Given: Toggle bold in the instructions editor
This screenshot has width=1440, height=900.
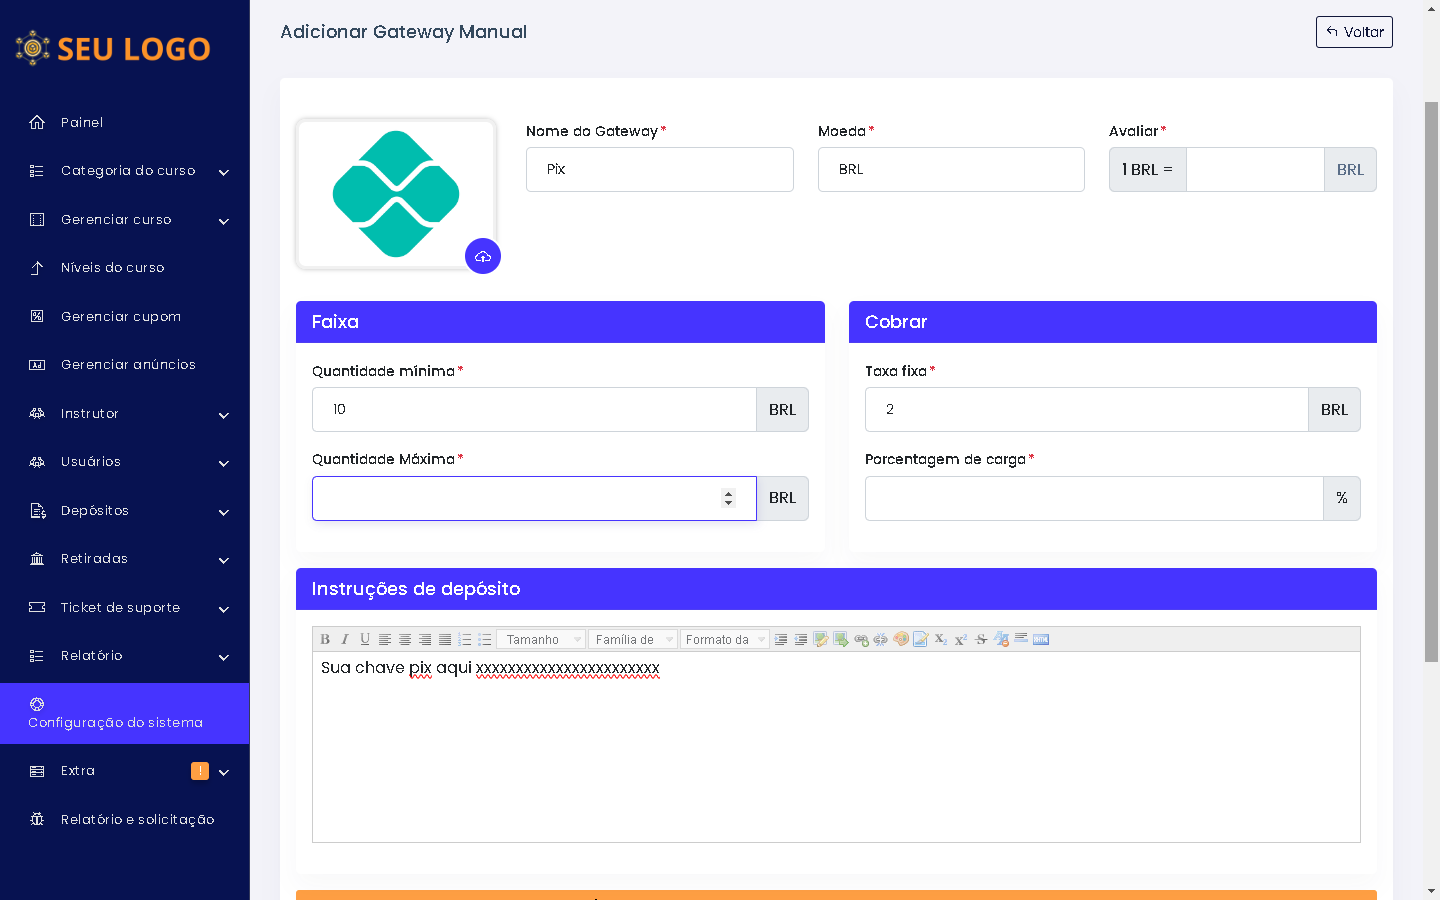Looking at the screenshot, I should (x=325, y=640).
